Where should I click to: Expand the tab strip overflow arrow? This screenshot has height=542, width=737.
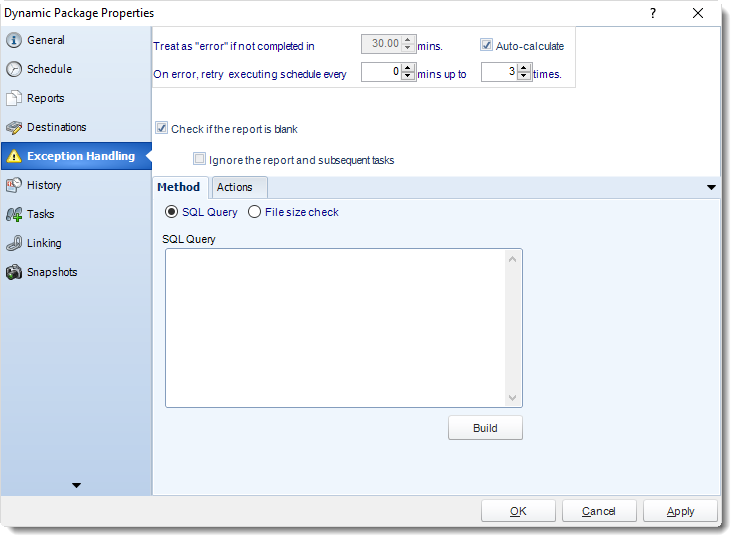click(x=711, y=187)
